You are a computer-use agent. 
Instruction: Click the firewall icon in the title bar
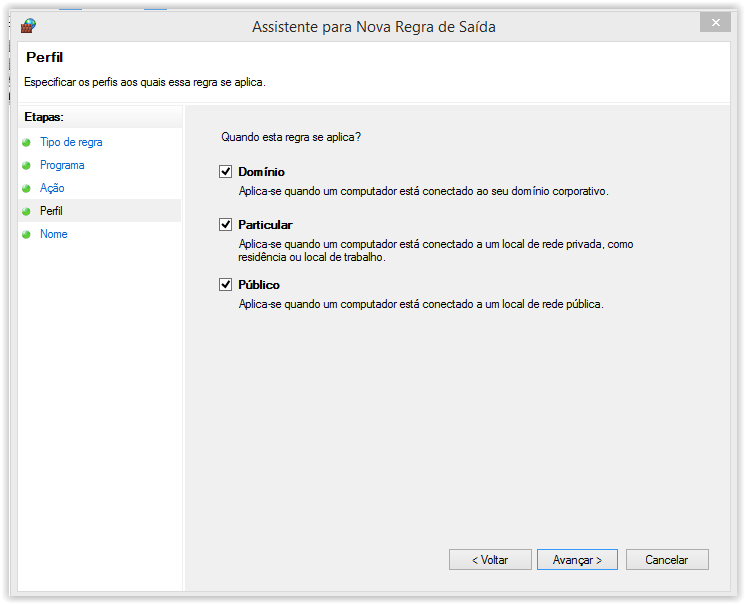coord(28,26)
